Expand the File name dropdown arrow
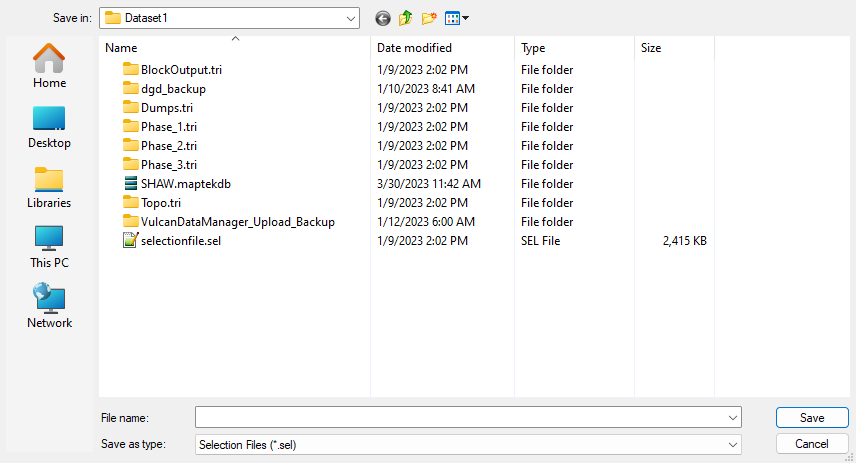Screen dimensions: 856x463 coord(733,417)
